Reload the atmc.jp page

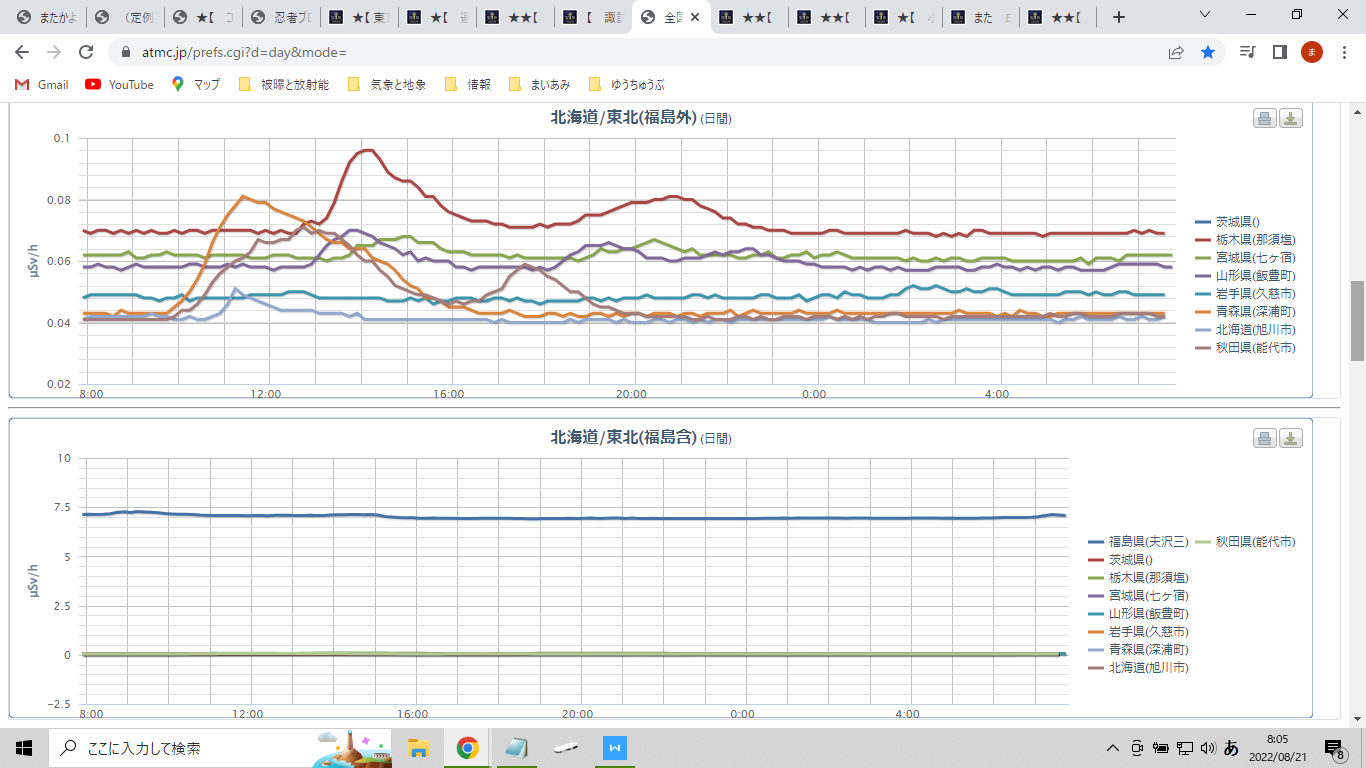click(86, 52)
